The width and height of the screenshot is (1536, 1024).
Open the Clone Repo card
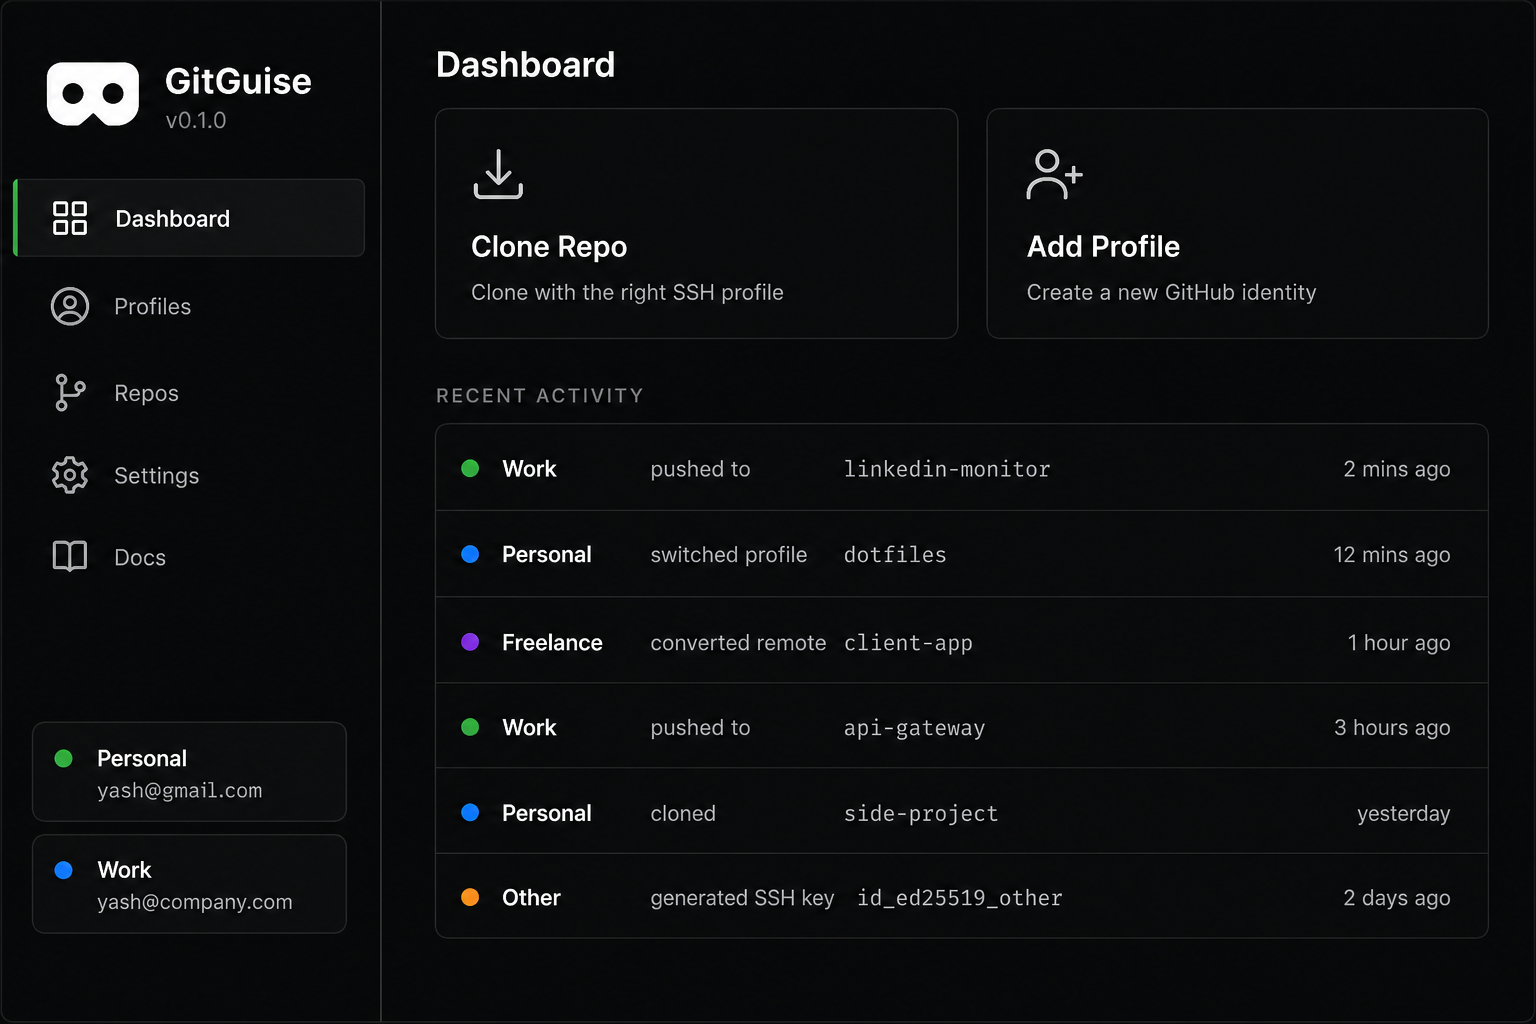pyautogui.click(x=697, y=223)
